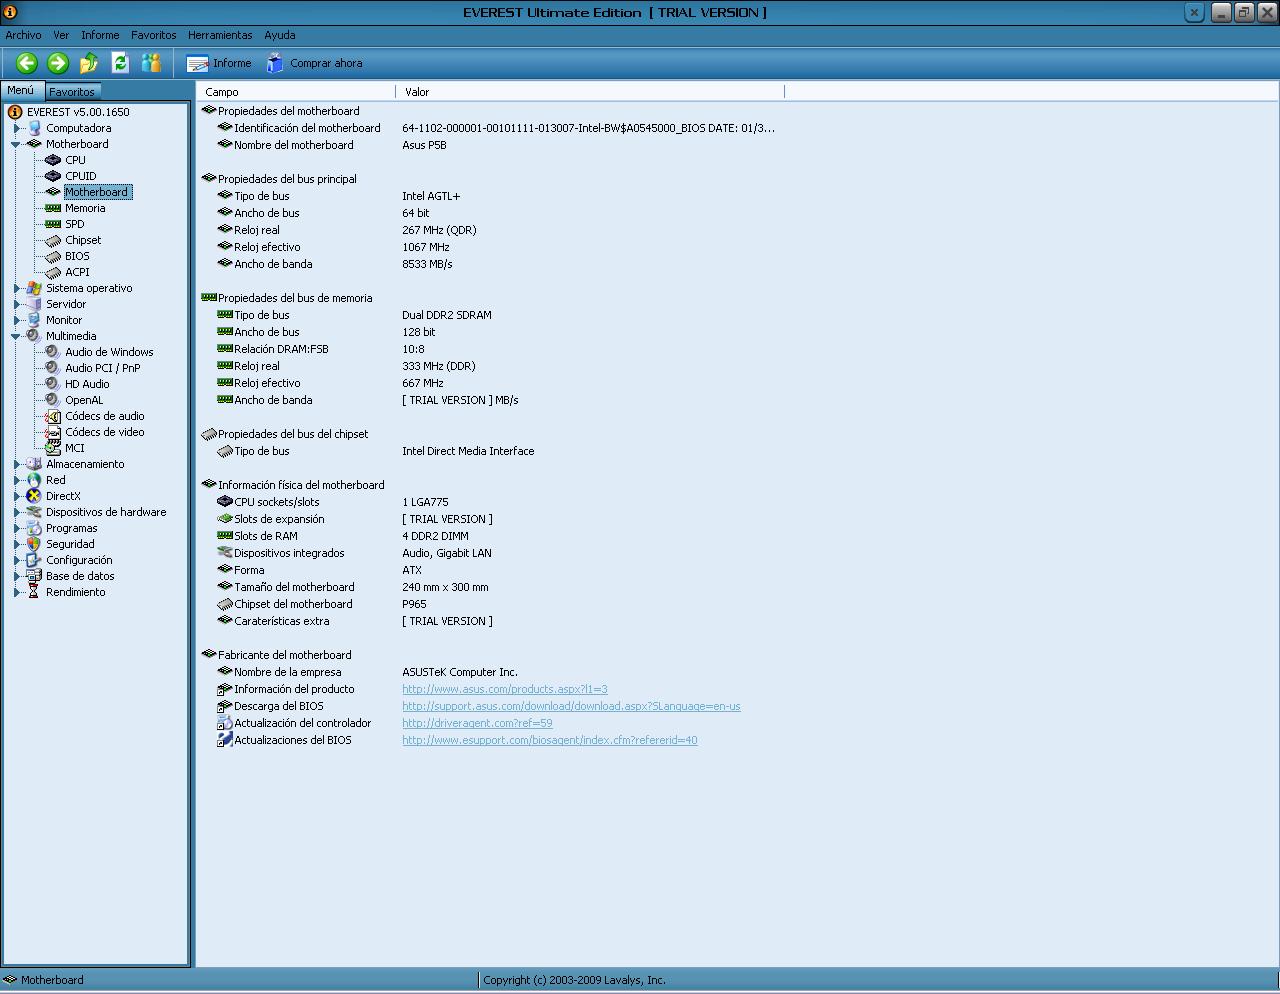This screenshot has height=994, width=1280.
Task: Click the Rendimiento hourglass icon
Action: click(x=34, y=592)
